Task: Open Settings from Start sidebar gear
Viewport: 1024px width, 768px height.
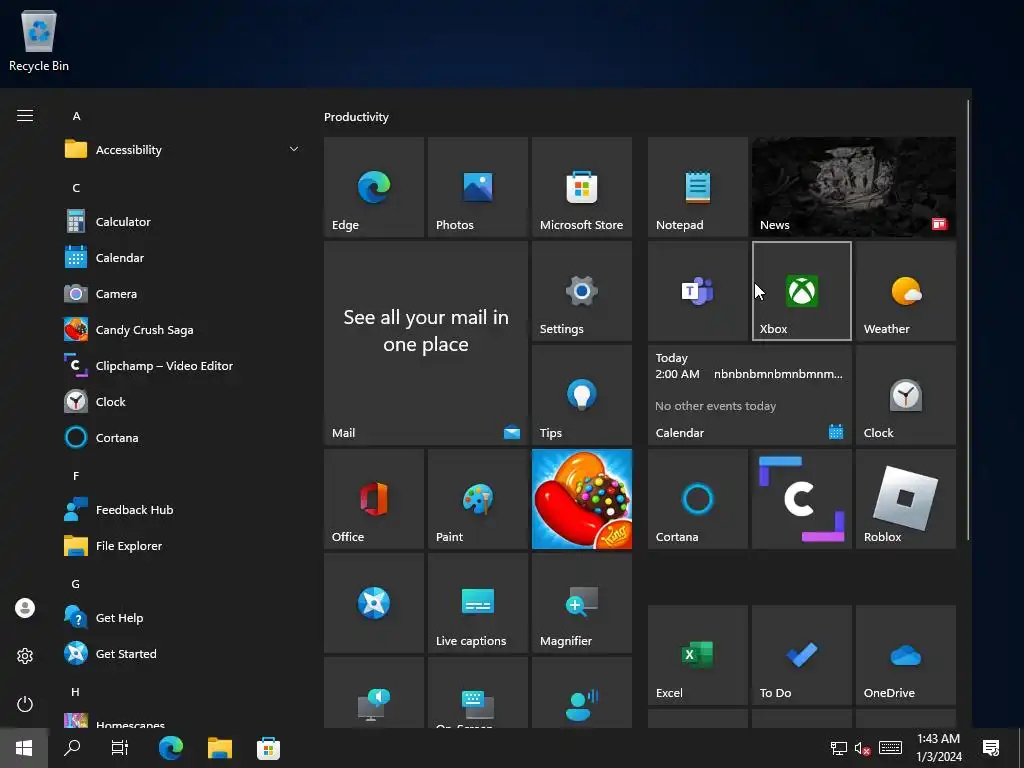Action: click(25, 656)
